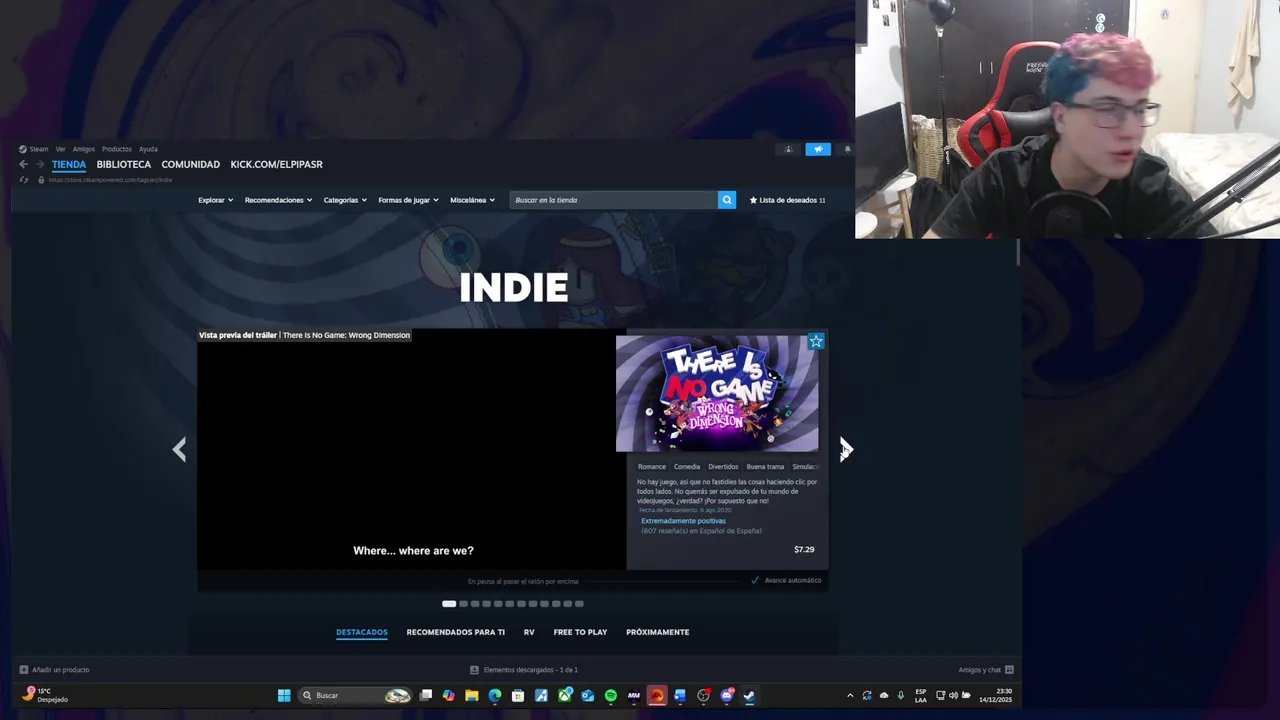This screenshot has height=720, width=1280.
Task: Go to the TIENDA tab
Action: [x=69, y=164]
